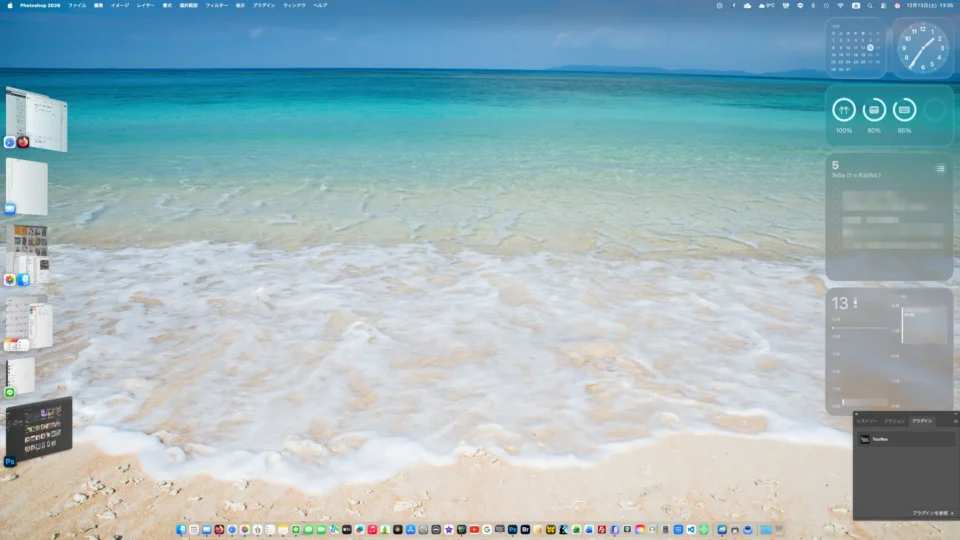Open the reminders widget list icon

940,168
